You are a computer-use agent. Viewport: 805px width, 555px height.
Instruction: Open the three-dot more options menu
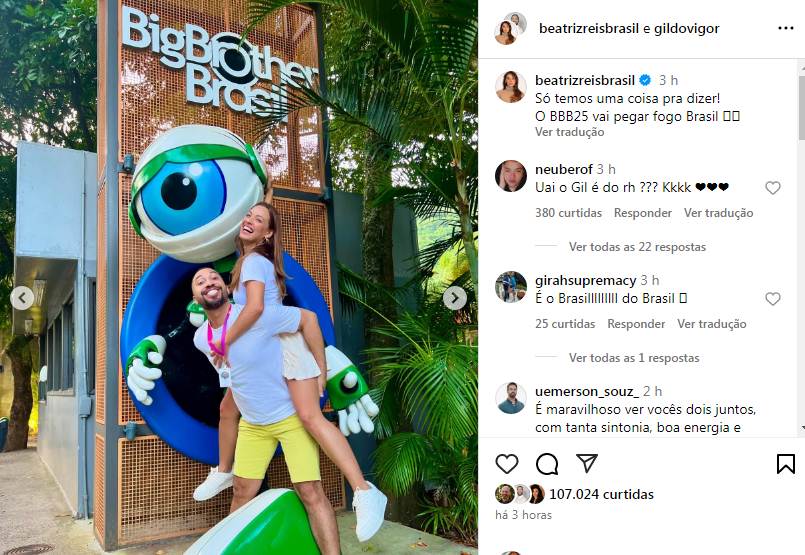[785, 28]
